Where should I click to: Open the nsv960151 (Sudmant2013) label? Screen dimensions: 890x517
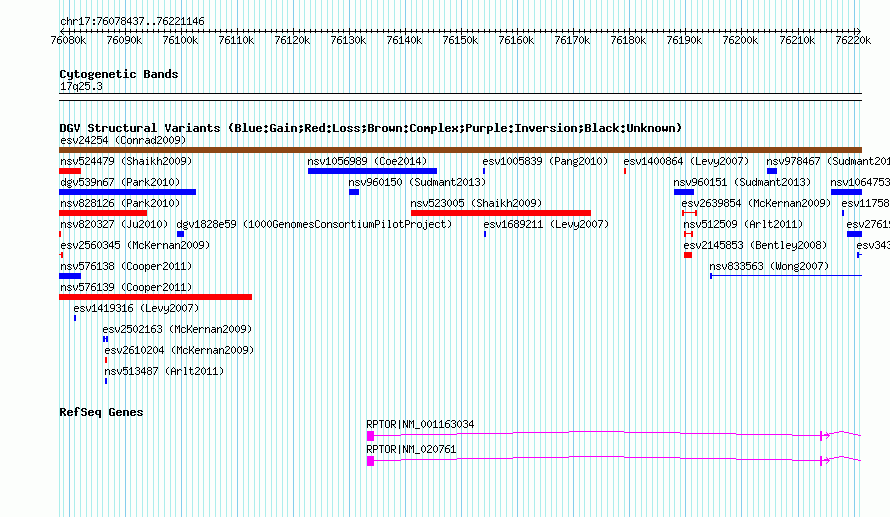pos(742,182)
